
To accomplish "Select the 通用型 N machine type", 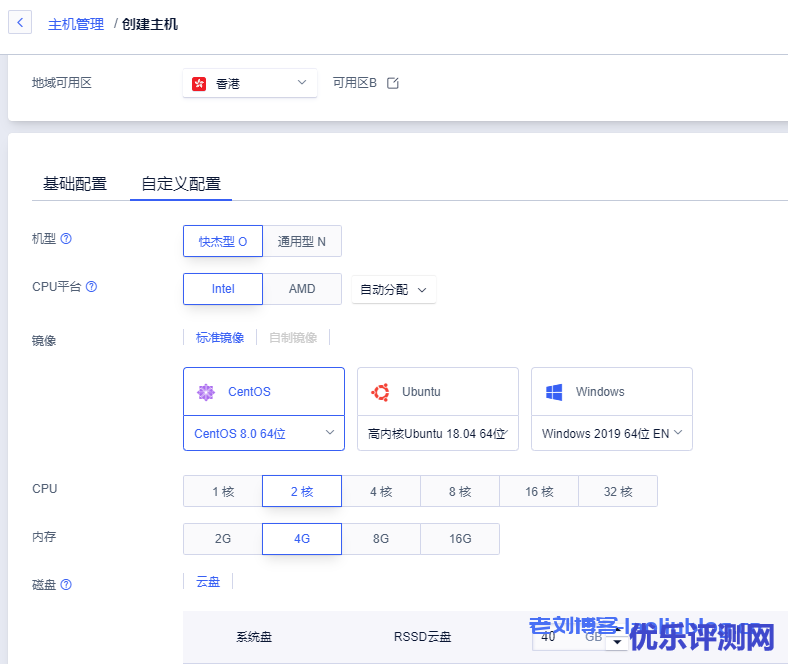I will coord(301,241).
